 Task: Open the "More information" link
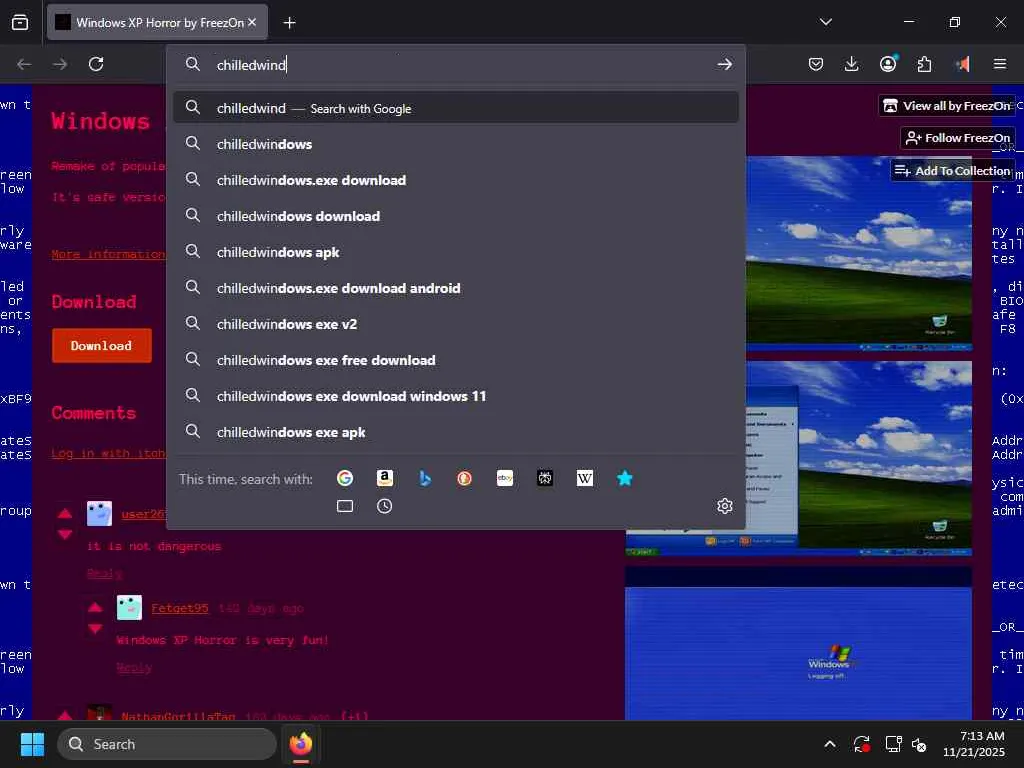click(108, 254)
